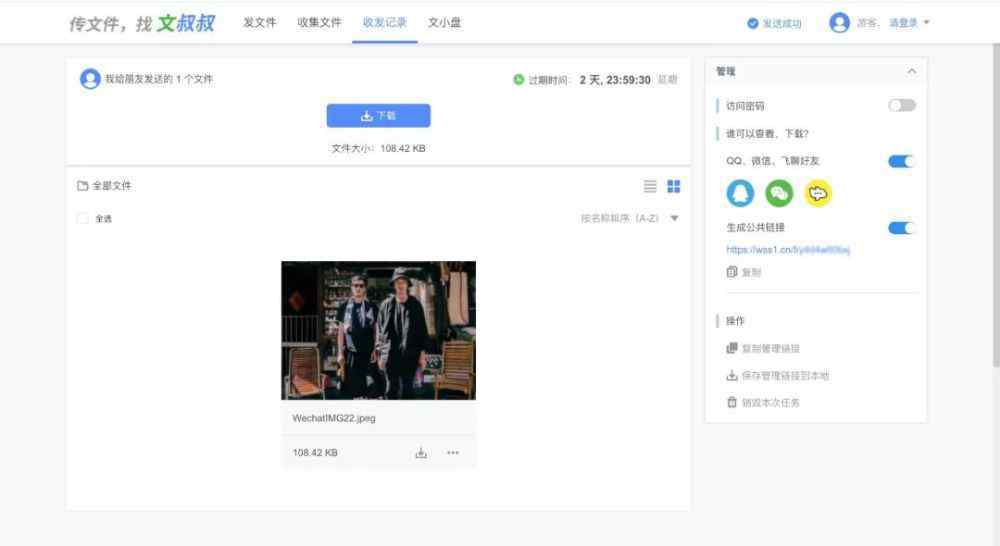Viewport: 1000px width, 546px height.
Task: Download WechatIMG22.jpeg via card download icon
Action: click(x=421, y=453)
